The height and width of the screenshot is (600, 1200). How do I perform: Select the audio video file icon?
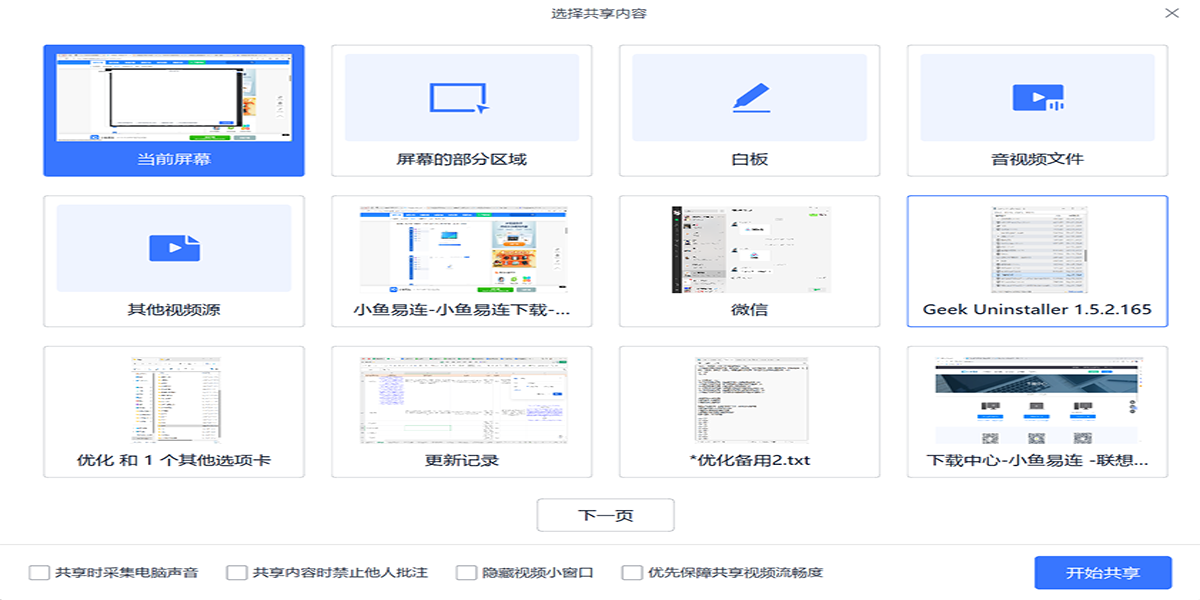click(x=1037, y=97)
